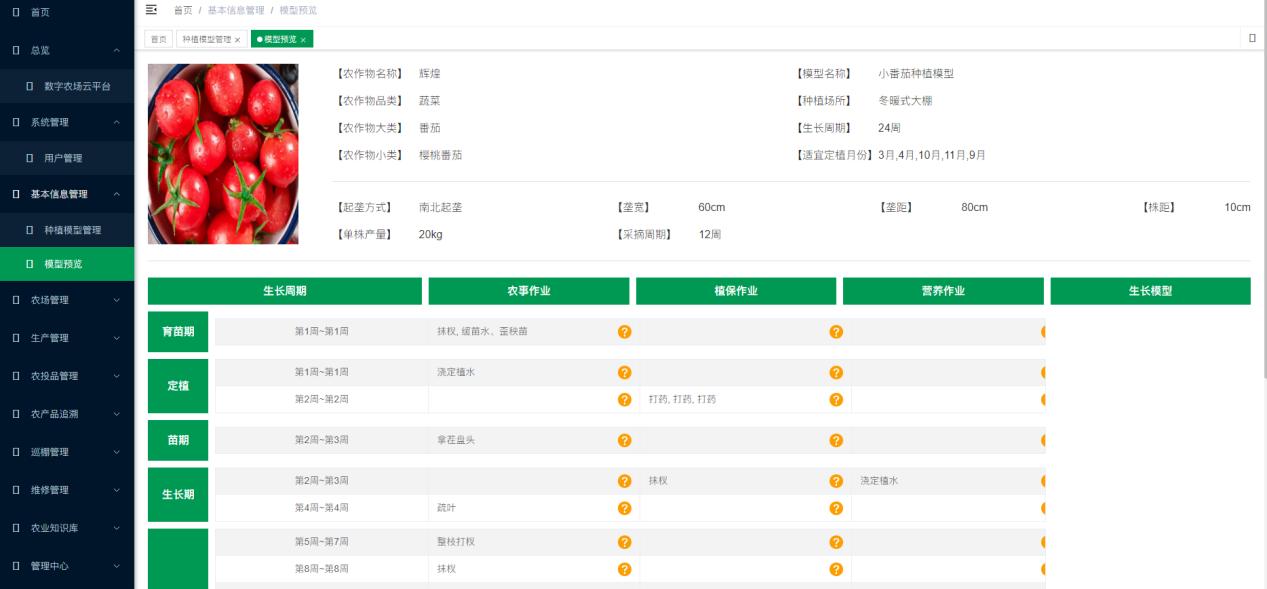
Task: Open the 用户管理 sidebar entry
Action: click(62, 157)
